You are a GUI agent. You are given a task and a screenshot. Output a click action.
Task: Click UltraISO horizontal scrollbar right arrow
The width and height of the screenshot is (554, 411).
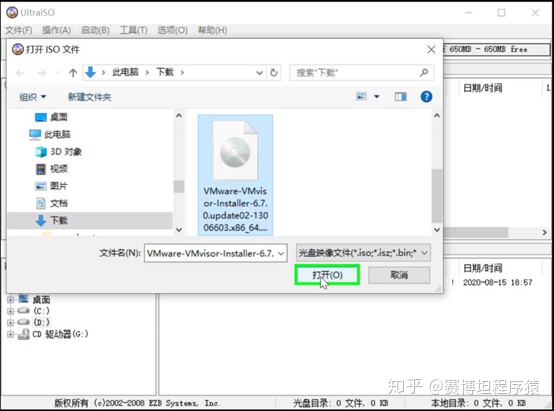544,232
